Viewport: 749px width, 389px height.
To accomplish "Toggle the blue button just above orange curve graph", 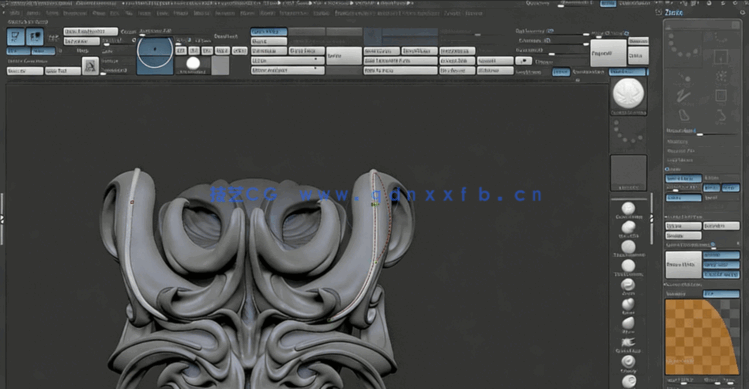I will (x=721, y=293).
